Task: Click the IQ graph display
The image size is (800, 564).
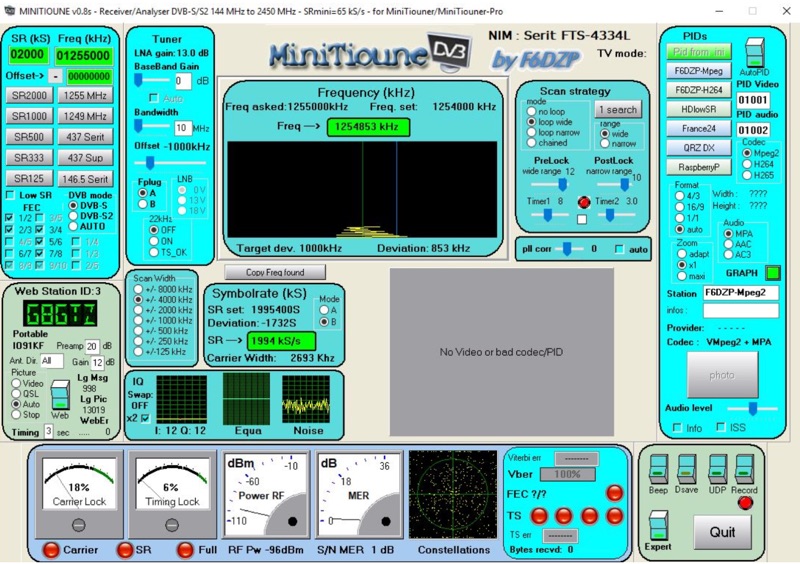Action: point(181,399)
